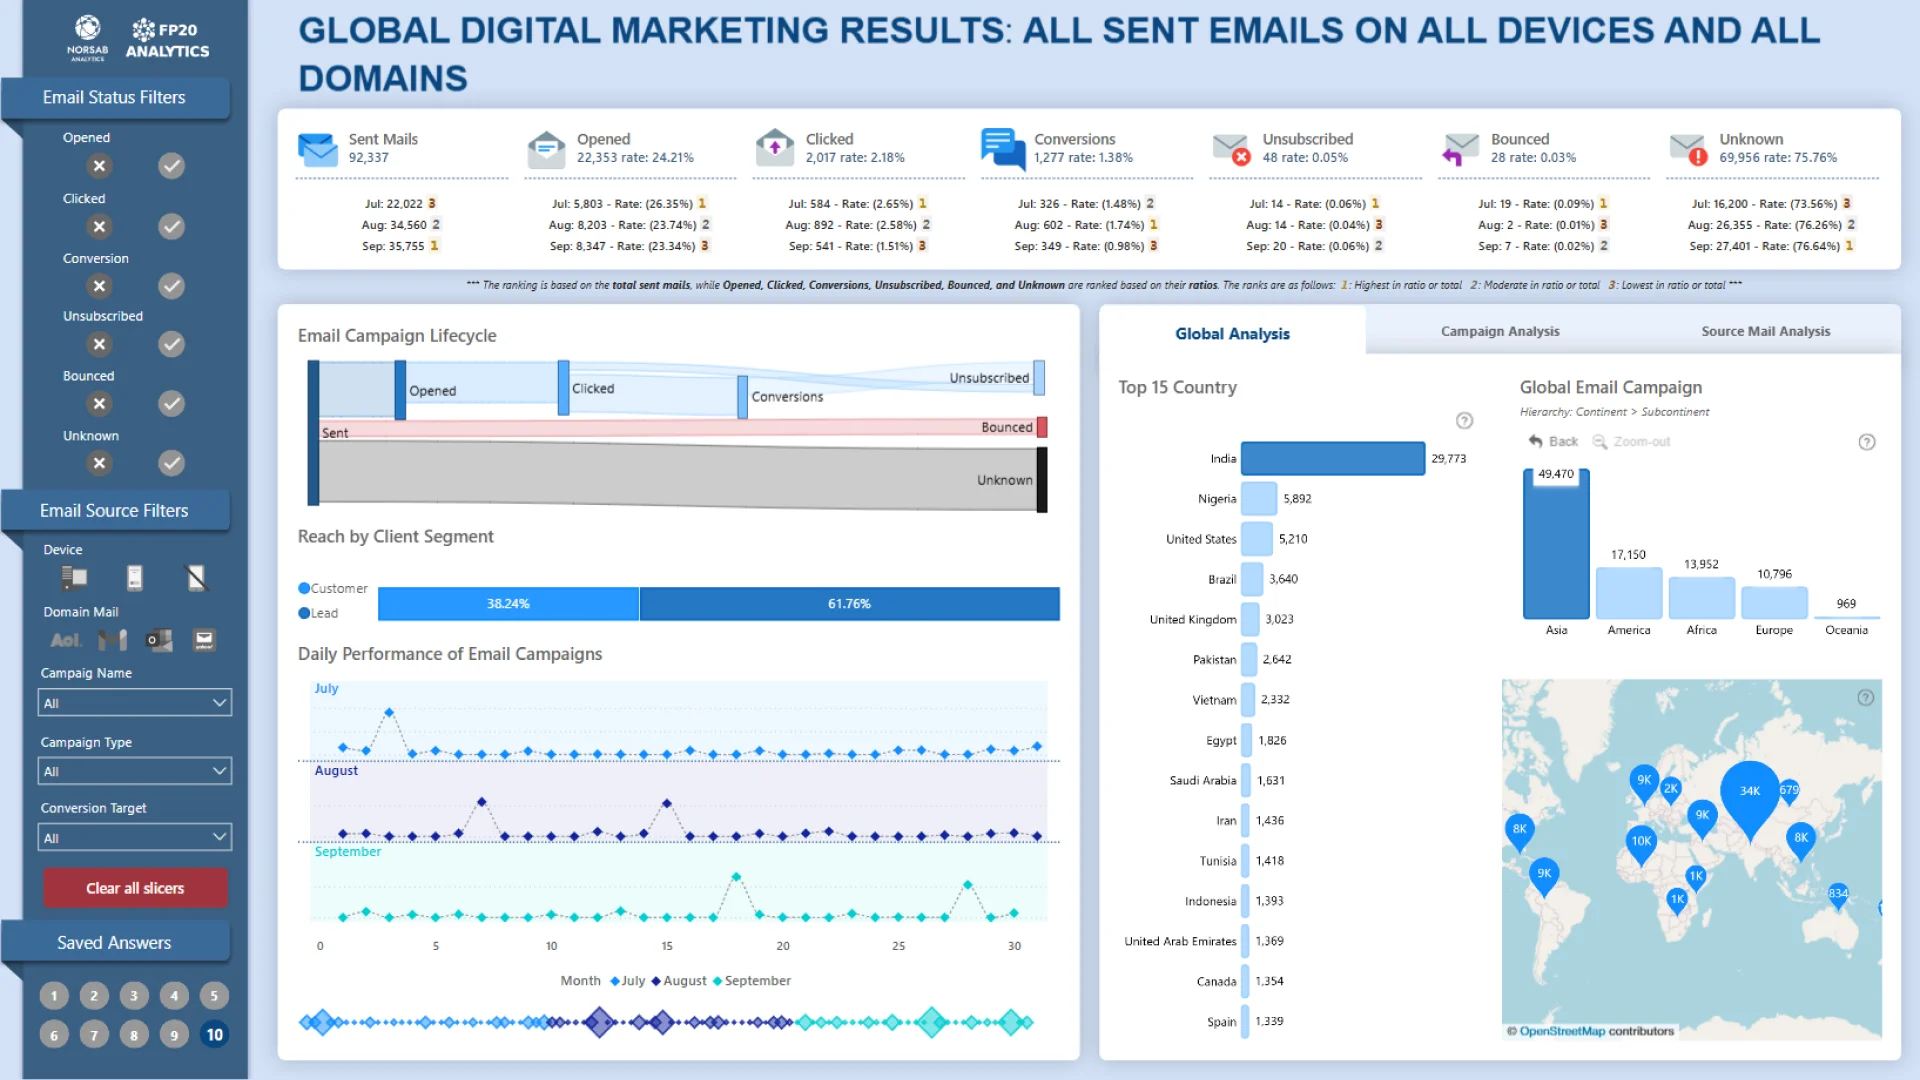Select the Customer 38.24% segment bar
Screen dimensions: 1920x1080
pyautogui.click(x=508, y=604)
